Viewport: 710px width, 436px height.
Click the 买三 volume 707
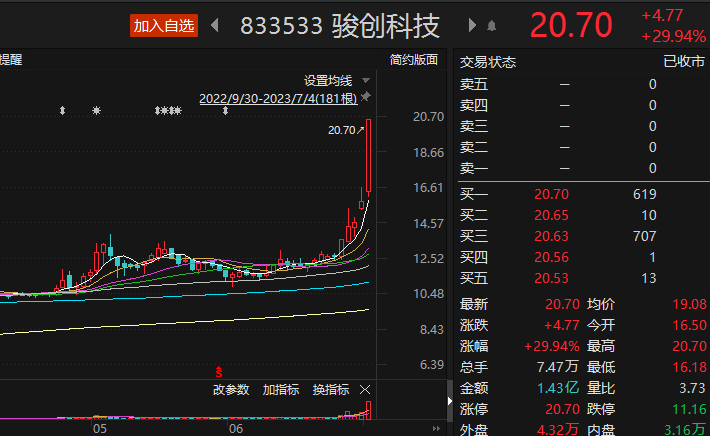click(x=644, y=236)
